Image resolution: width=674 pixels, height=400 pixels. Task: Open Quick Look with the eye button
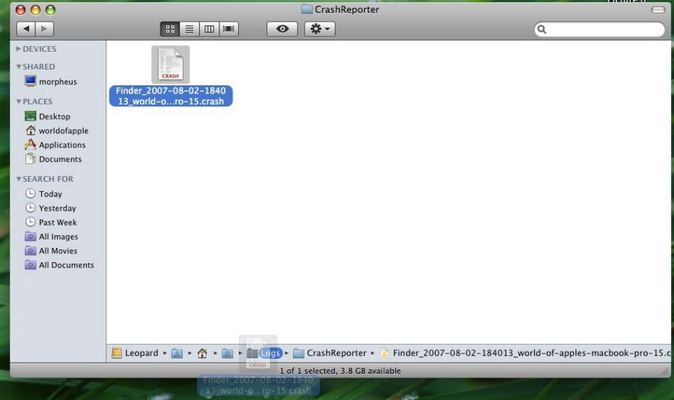click(282, 29)
